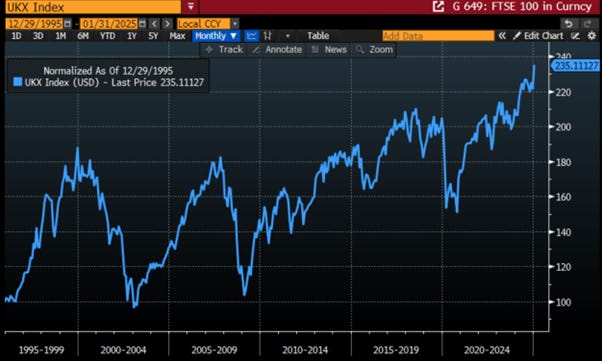Click the 2000-2004 x-axis label

123,350
